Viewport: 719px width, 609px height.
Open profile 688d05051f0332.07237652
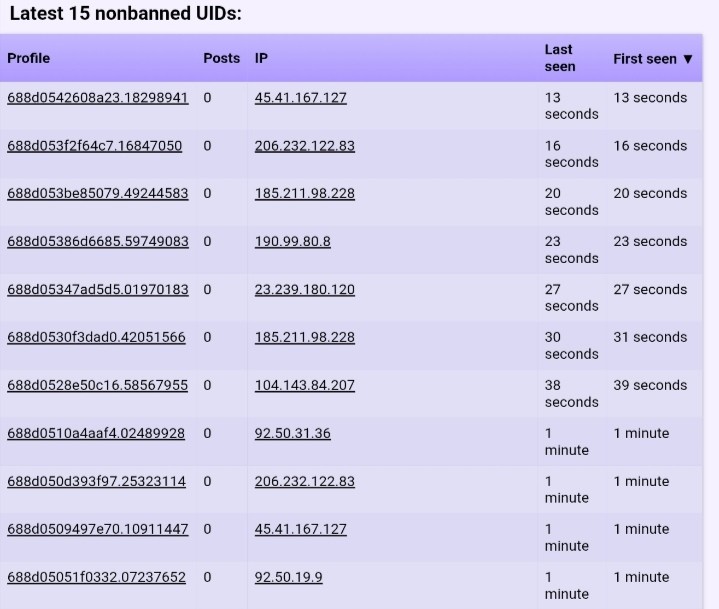tap(96, 578)
